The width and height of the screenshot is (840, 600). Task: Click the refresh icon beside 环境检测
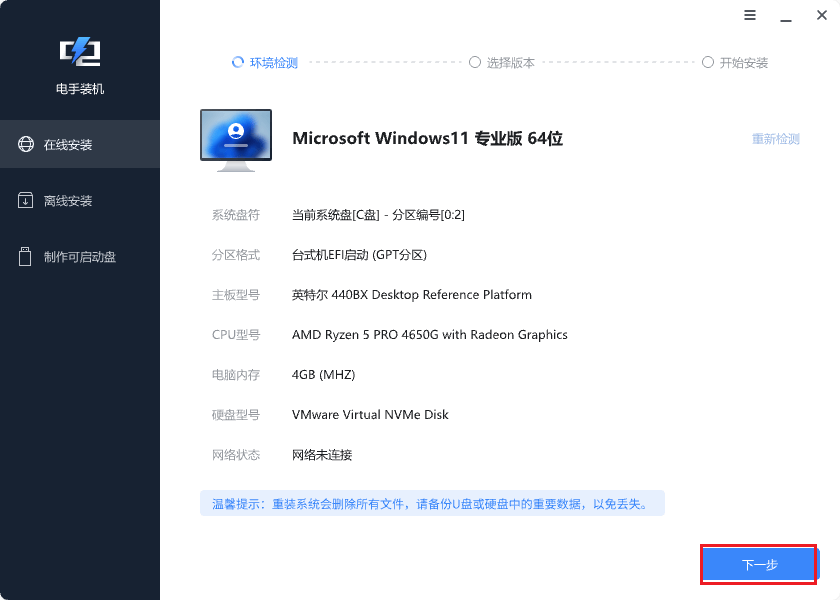tap(238, 61)
